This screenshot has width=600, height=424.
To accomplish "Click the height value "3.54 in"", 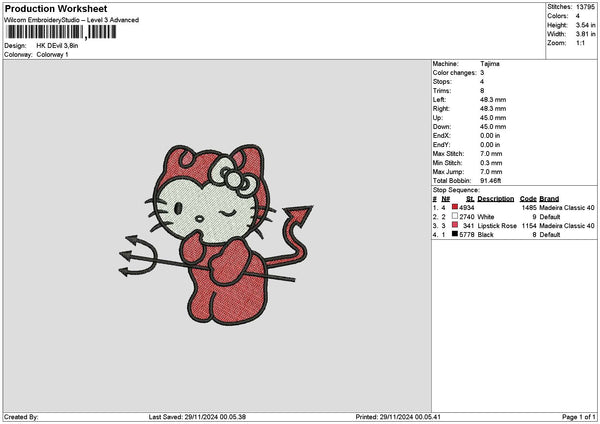I will [x=585, y=25].
